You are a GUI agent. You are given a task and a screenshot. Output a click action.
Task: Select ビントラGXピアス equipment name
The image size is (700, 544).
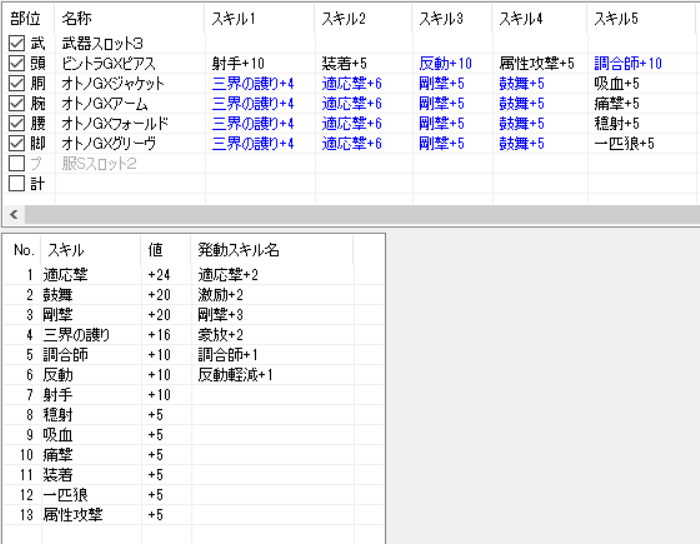[108, 64]
